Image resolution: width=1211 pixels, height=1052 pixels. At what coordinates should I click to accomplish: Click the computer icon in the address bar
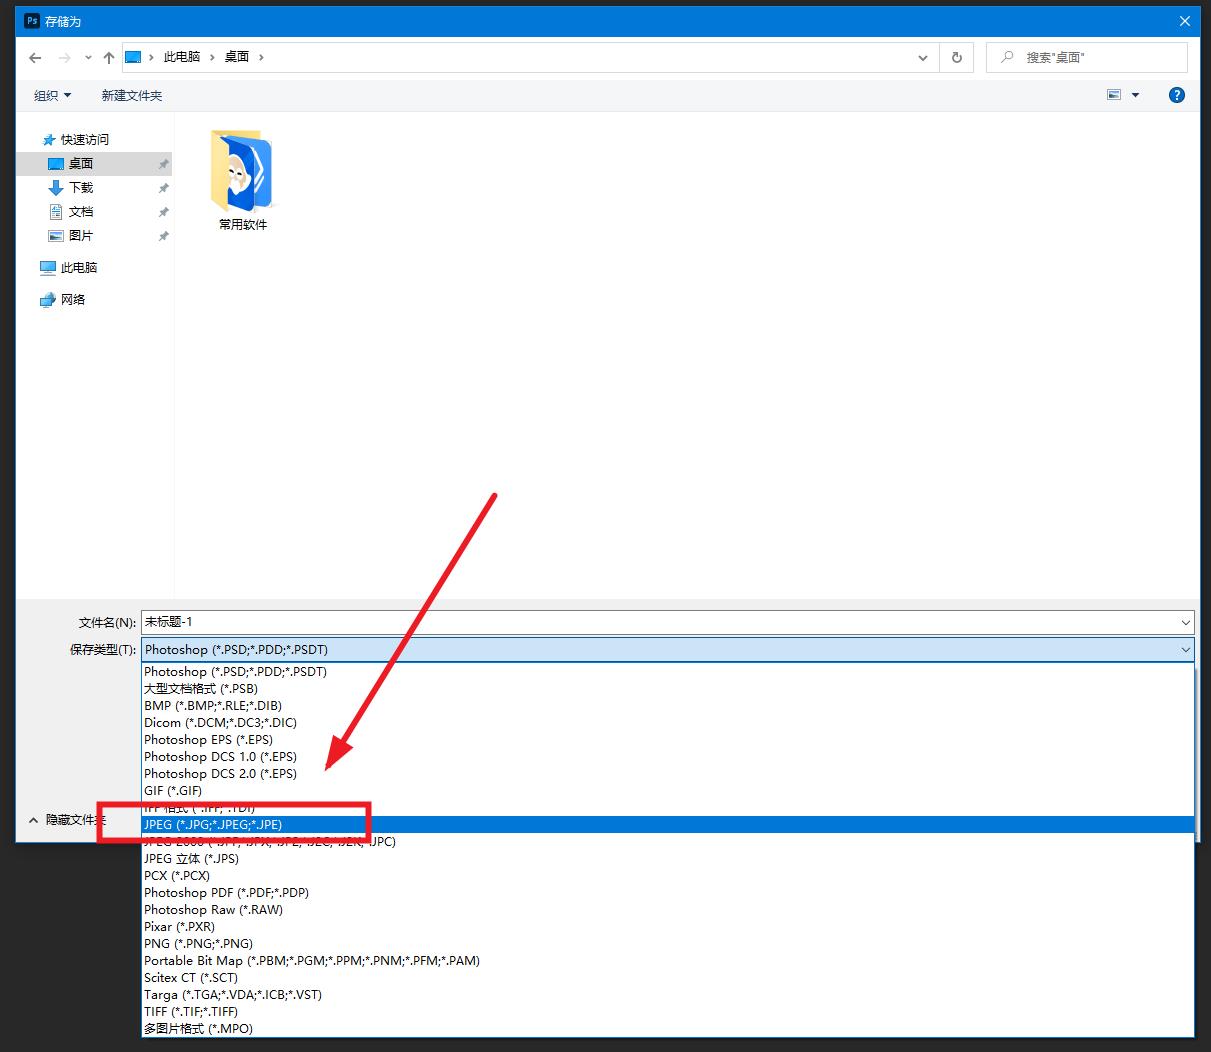(133, 57)
